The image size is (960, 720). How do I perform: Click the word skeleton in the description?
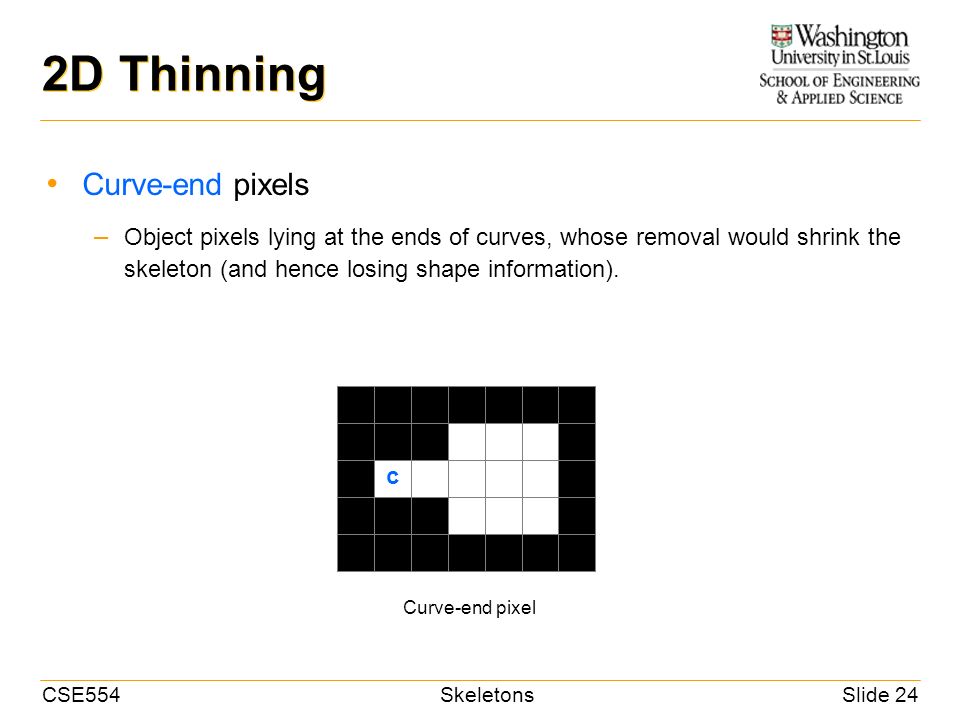pyautogui.click(x=168, y=269)
